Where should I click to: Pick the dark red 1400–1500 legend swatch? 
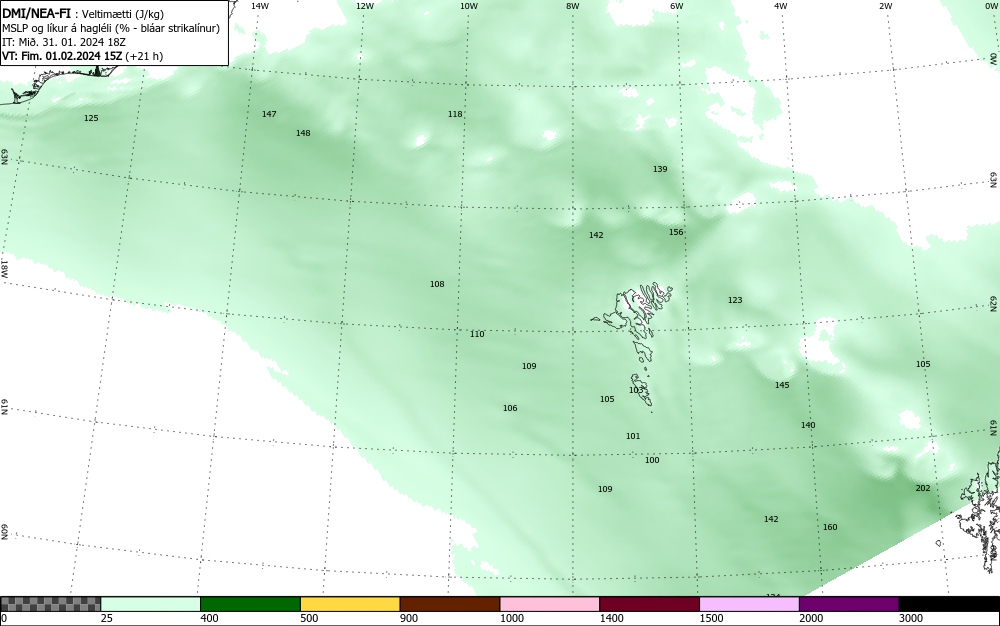pos(649,604)
